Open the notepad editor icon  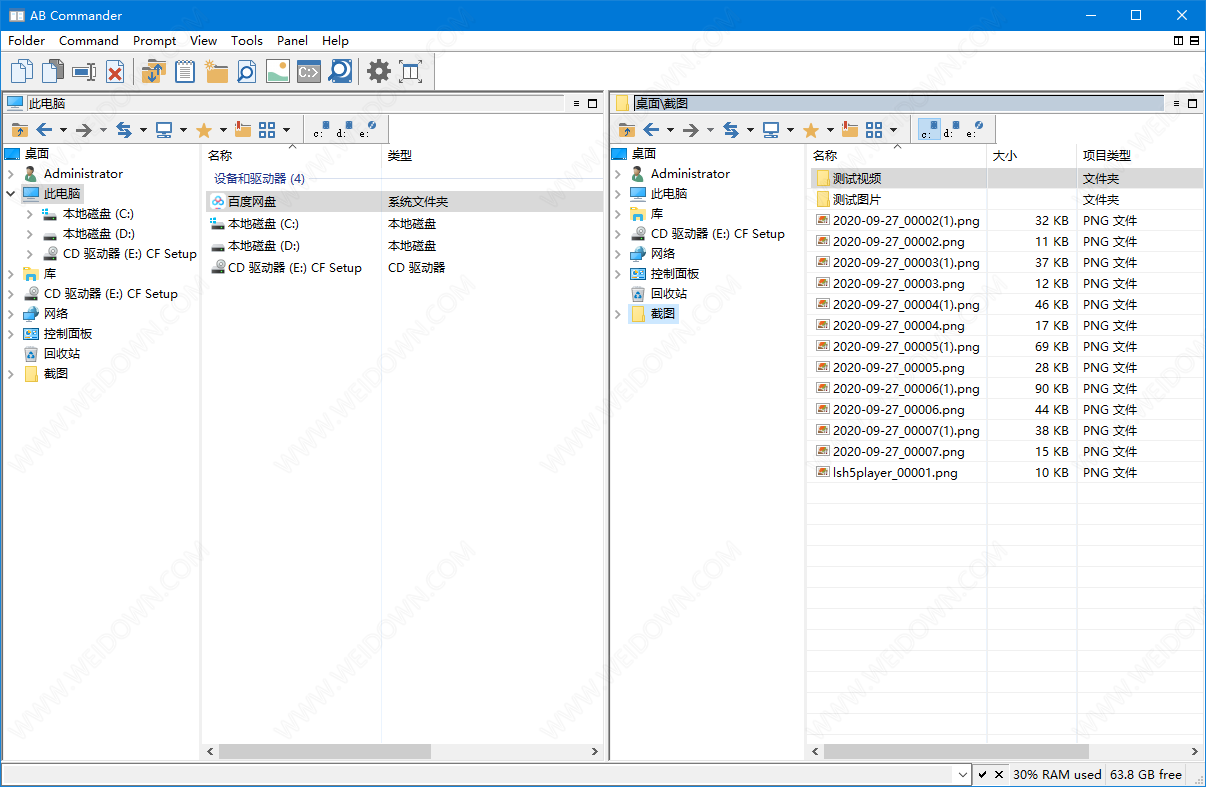point(184,71)
